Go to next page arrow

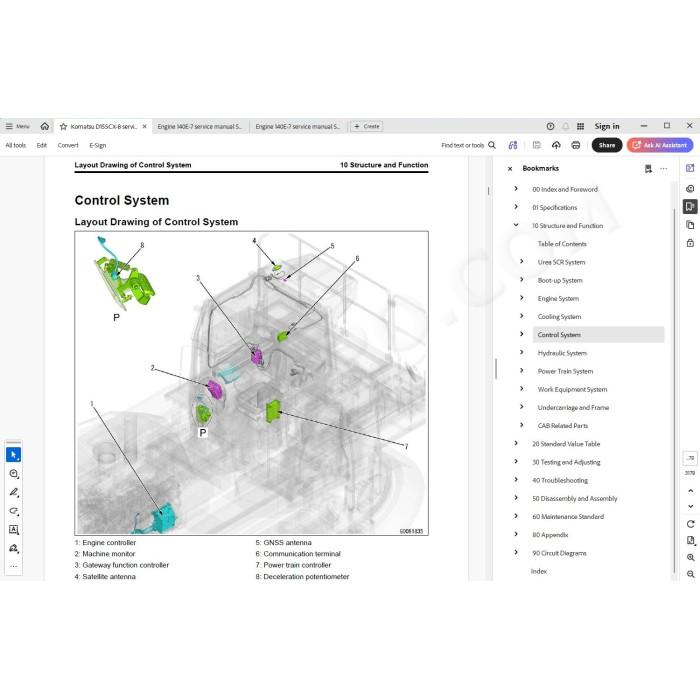[691, 506]
